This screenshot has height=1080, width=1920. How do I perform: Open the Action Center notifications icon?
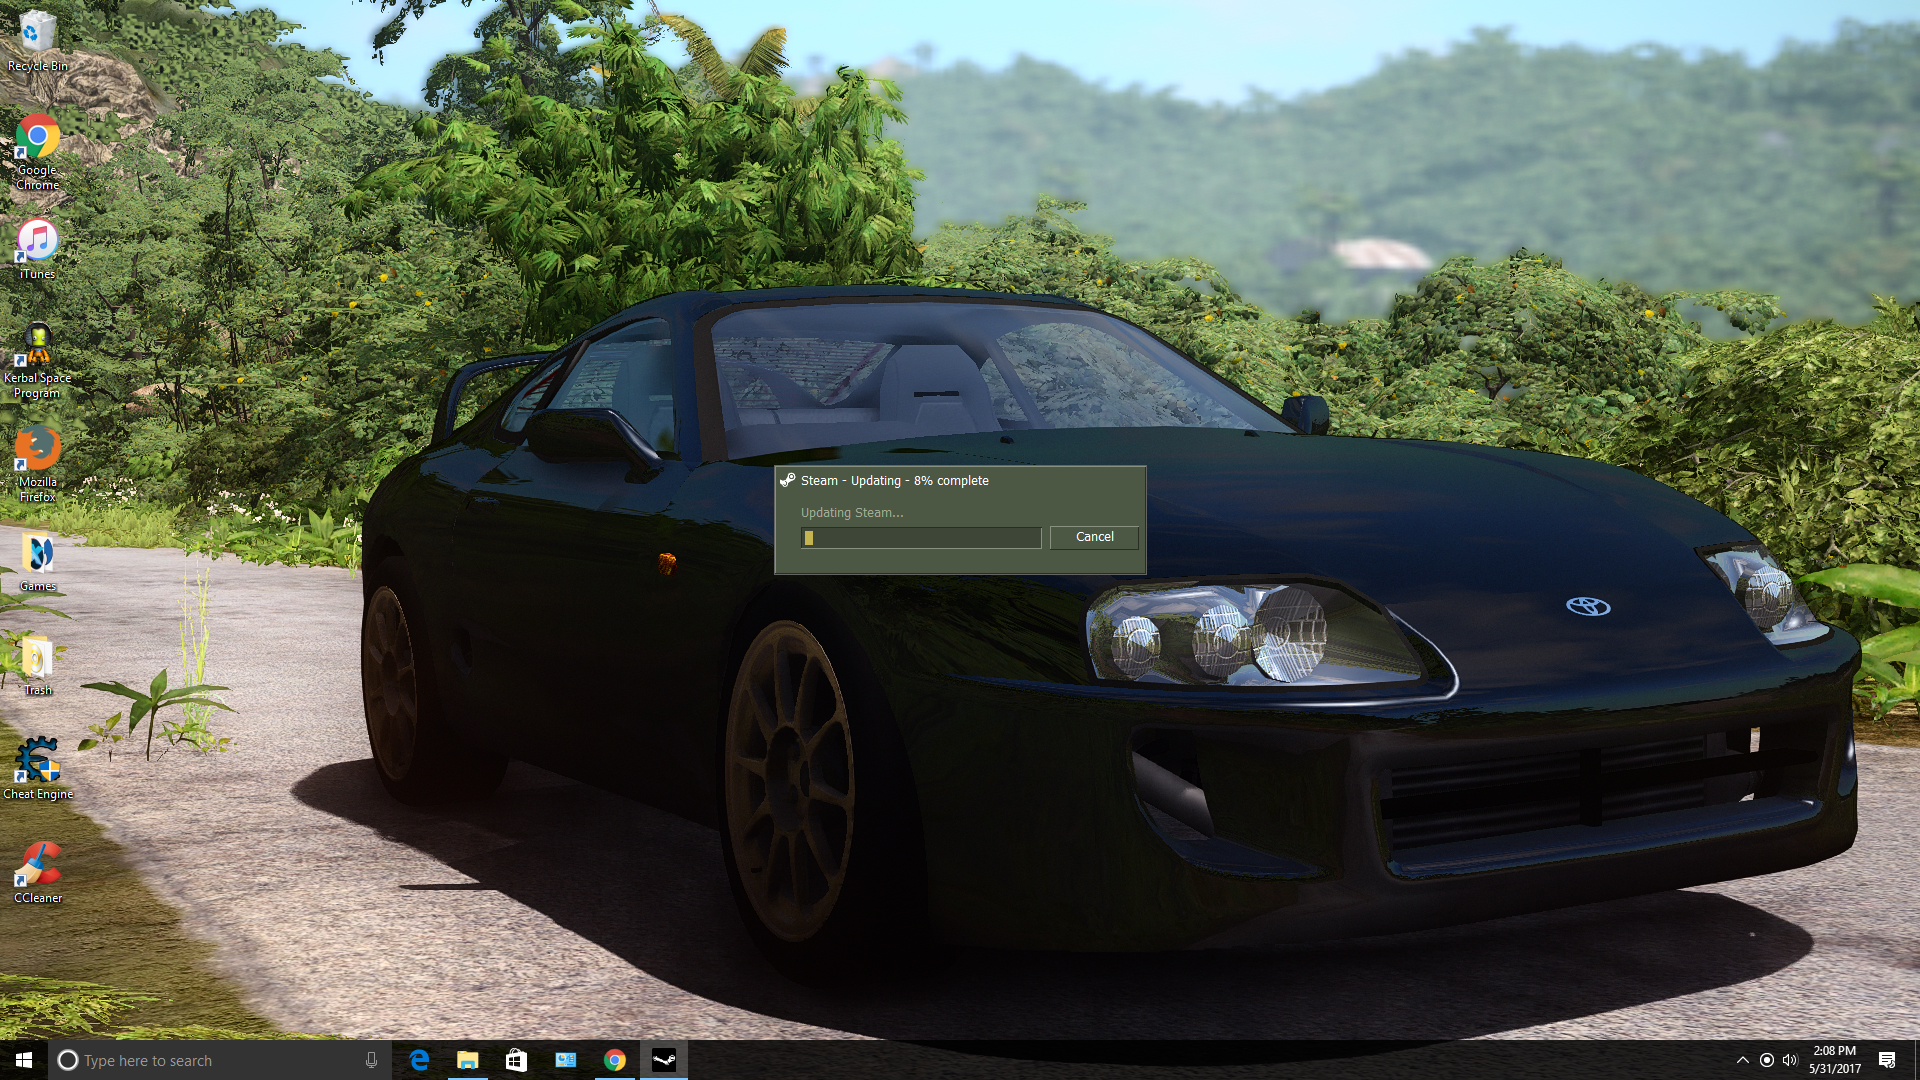(x=1887, y=1060)
